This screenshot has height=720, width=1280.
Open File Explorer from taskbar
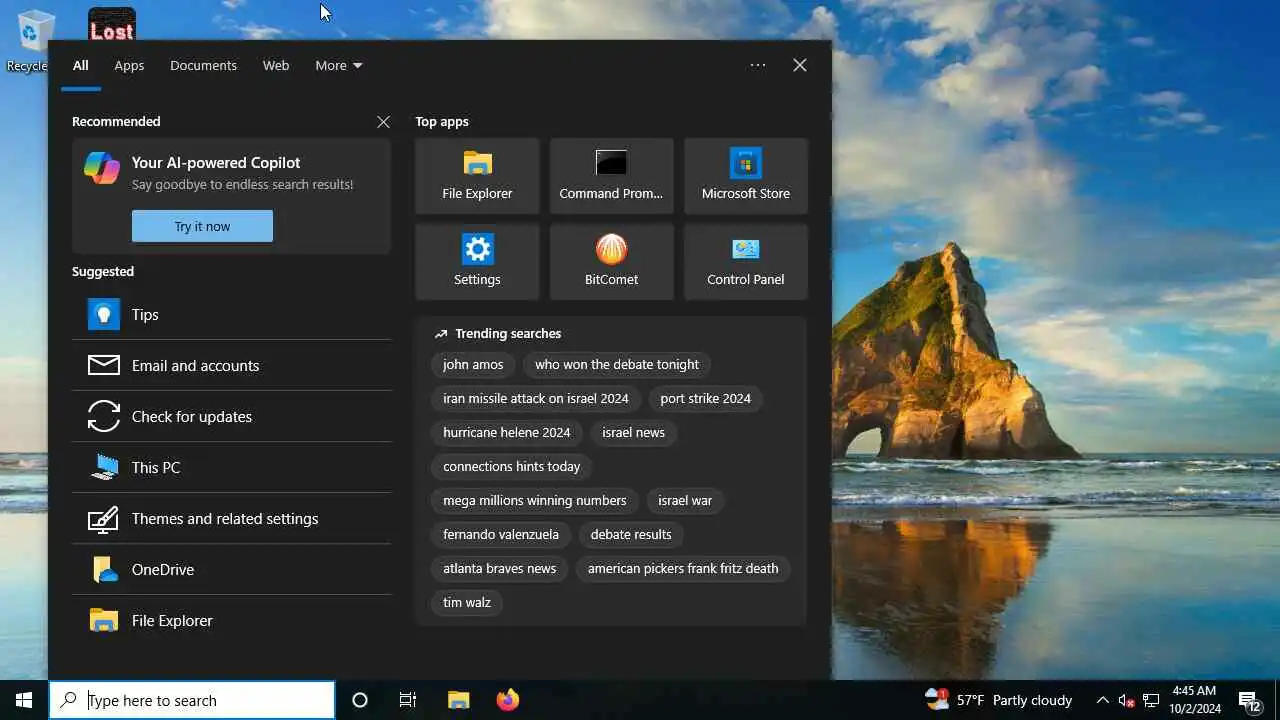point(458,700)
